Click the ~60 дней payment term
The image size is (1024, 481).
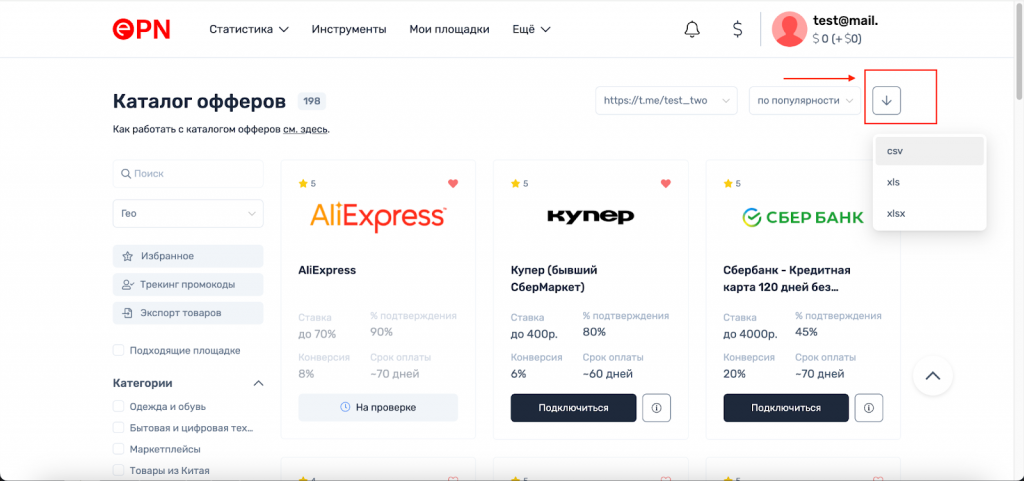607,375
